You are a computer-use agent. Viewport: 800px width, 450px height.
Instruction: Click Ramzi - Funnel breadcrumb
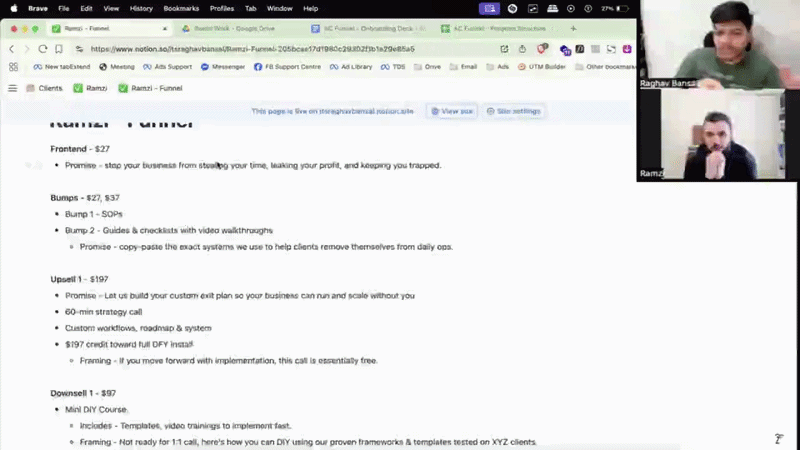click(x=151, y=88)
